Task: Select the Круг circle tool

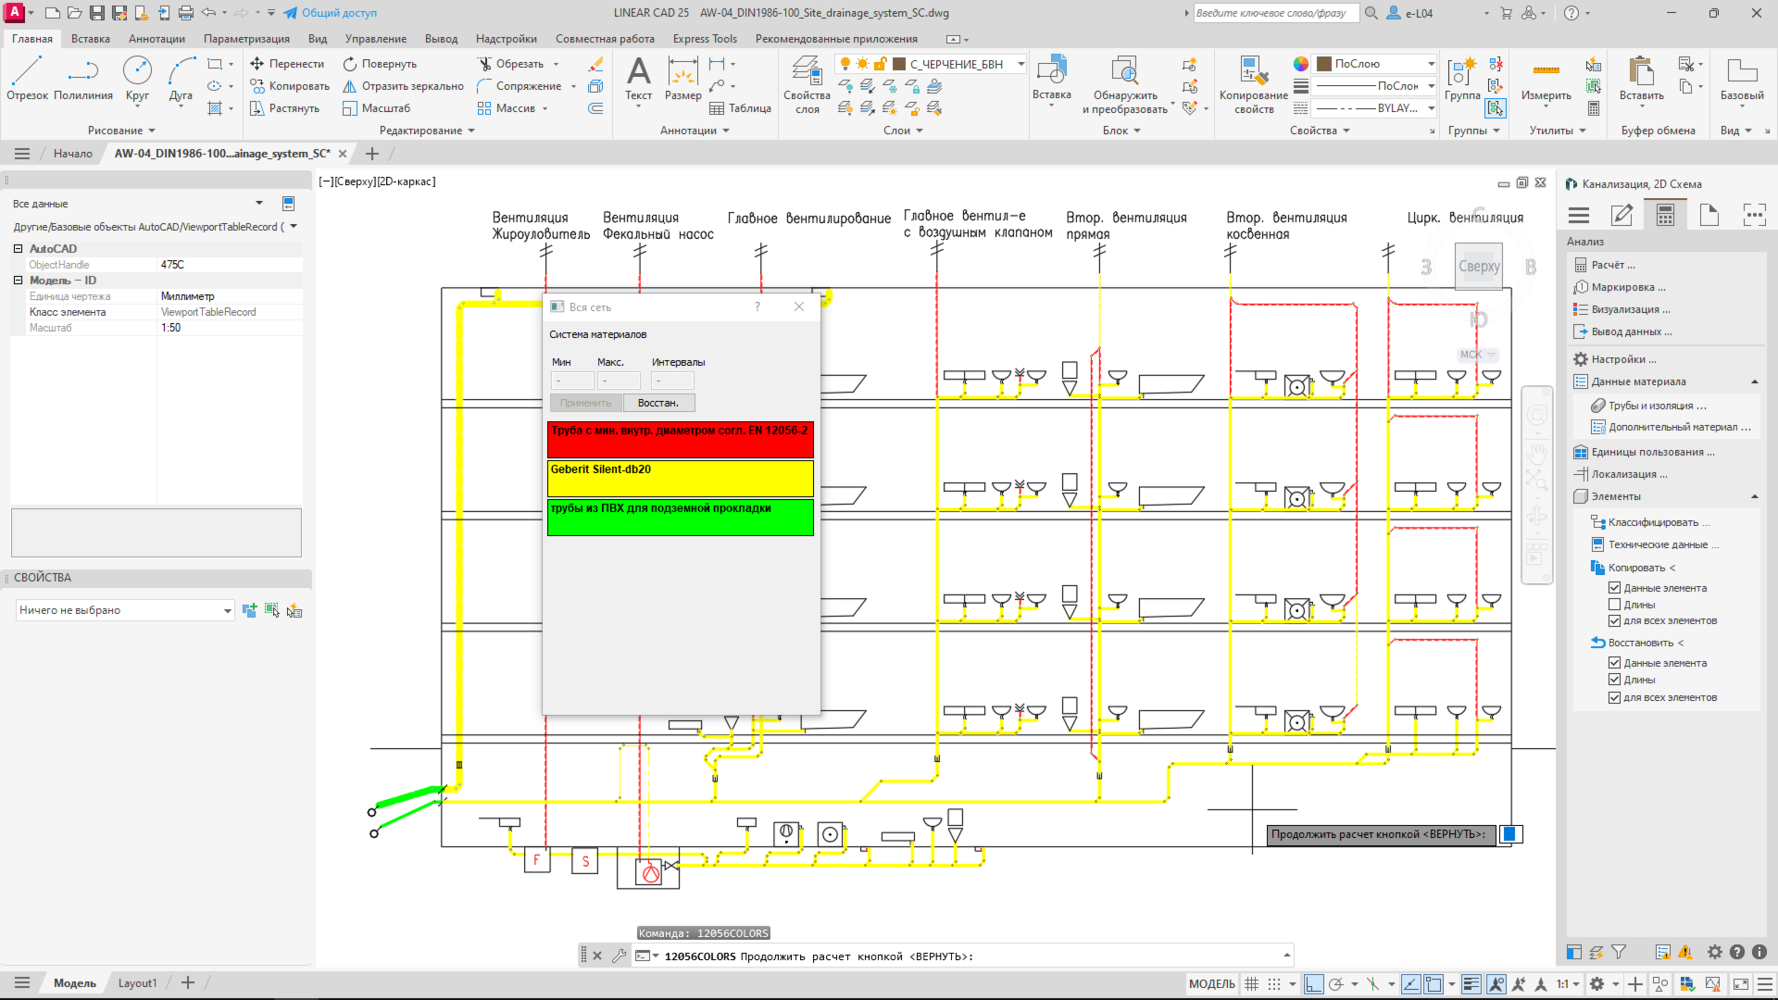Action: [x=137, y=79]
